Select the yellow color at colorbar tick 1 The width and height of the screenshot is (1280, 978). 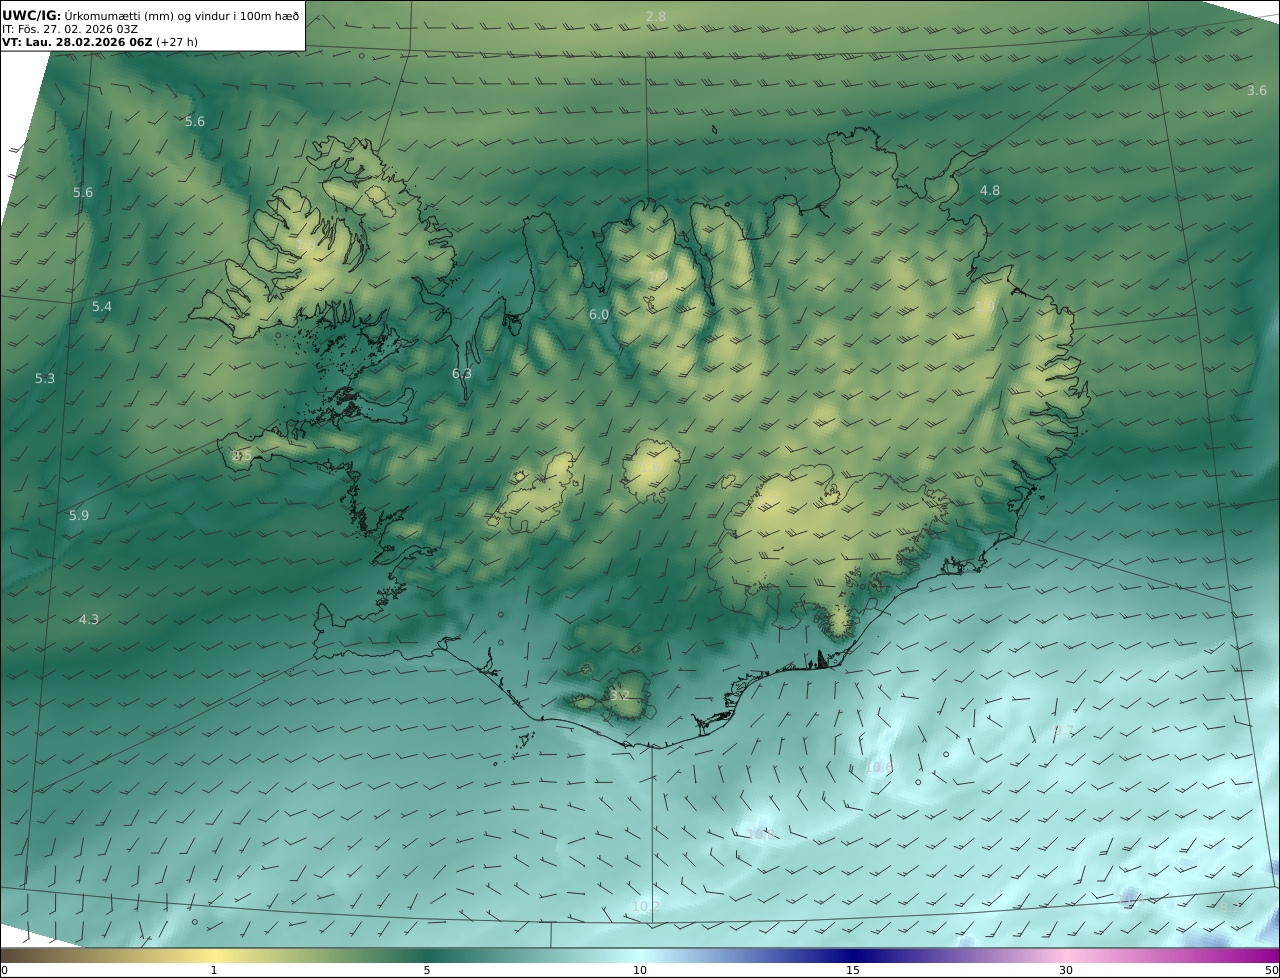[214, 956]
